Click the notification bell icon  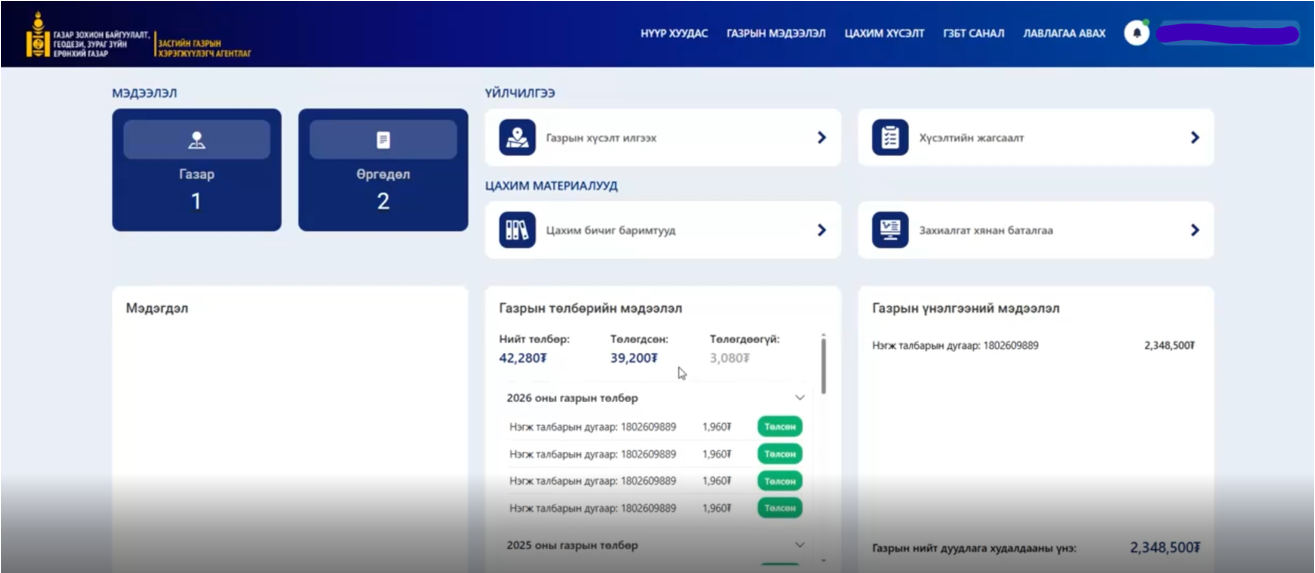[1136, 33]
